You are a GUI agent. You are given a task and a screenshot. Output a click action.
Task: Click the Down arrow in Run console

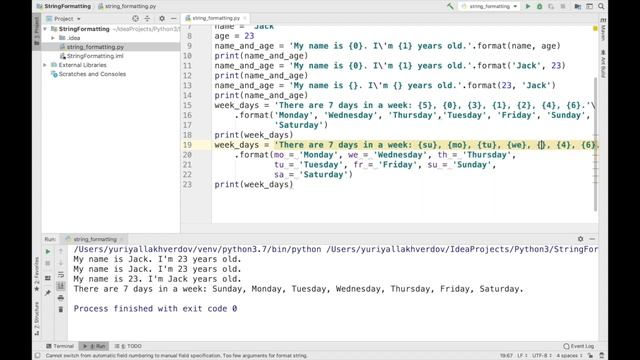pos(61,263)
